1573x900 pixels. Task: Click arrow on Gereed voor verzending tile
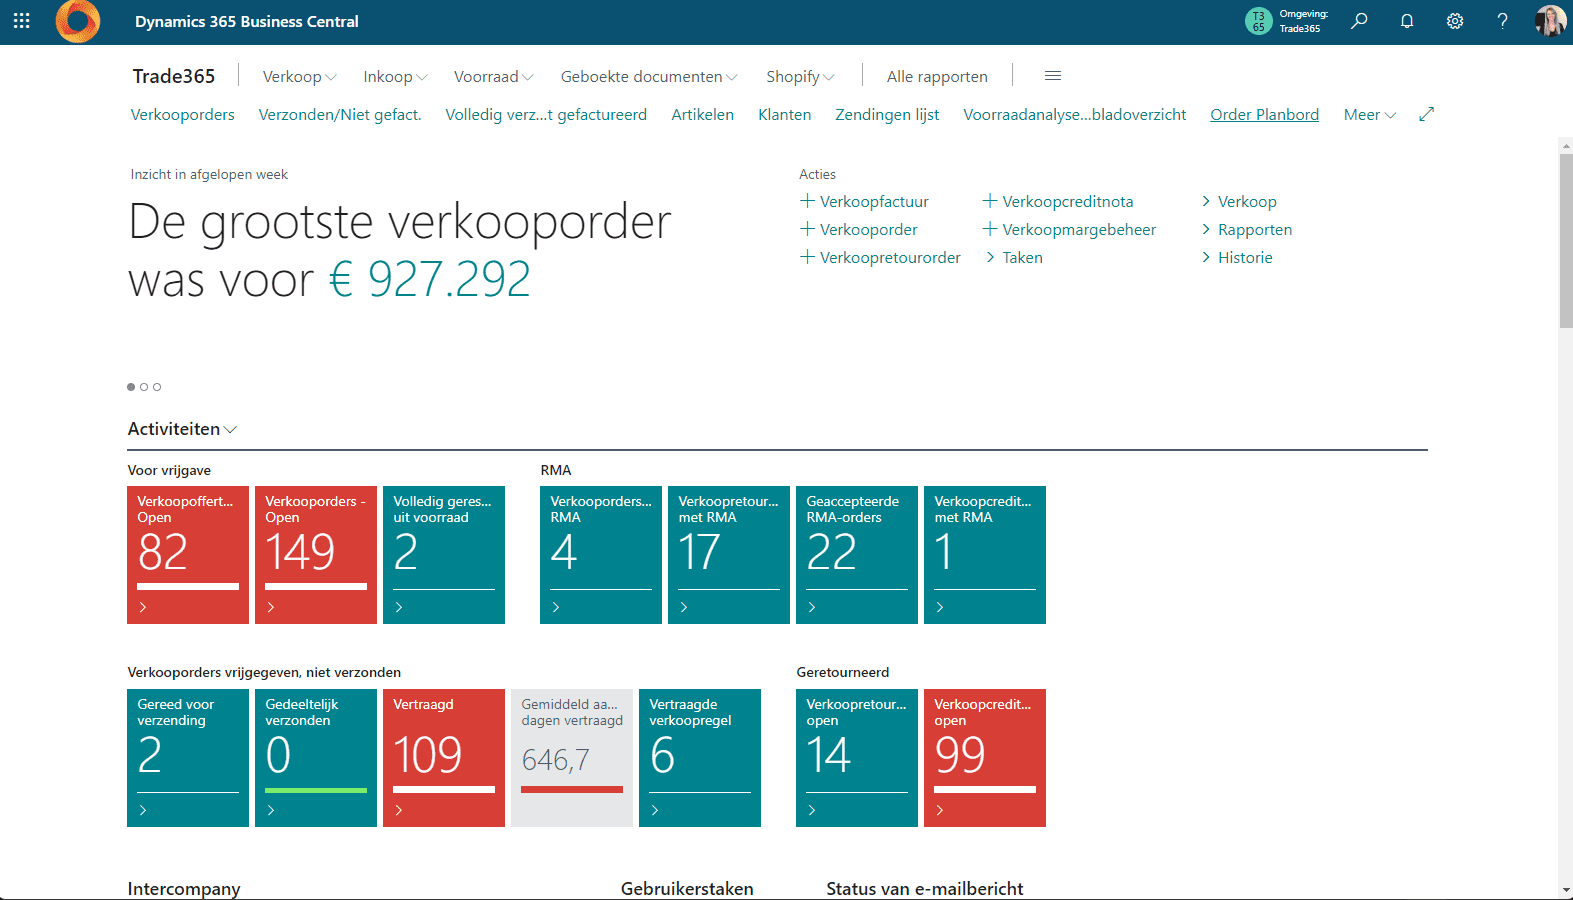point(143,810)
